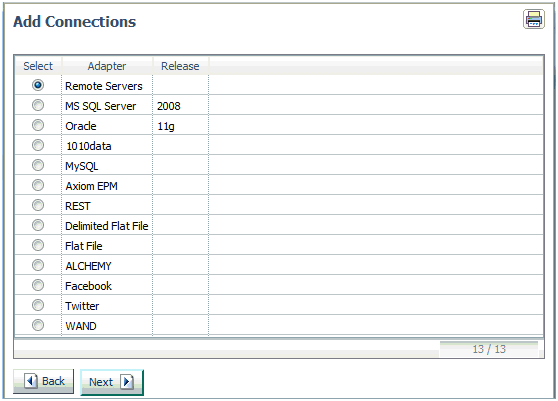Viewport: 558px width, 401px height.
Task: Select the Twitter radio button
Action: pyautogui.click(x=38, y=305)
